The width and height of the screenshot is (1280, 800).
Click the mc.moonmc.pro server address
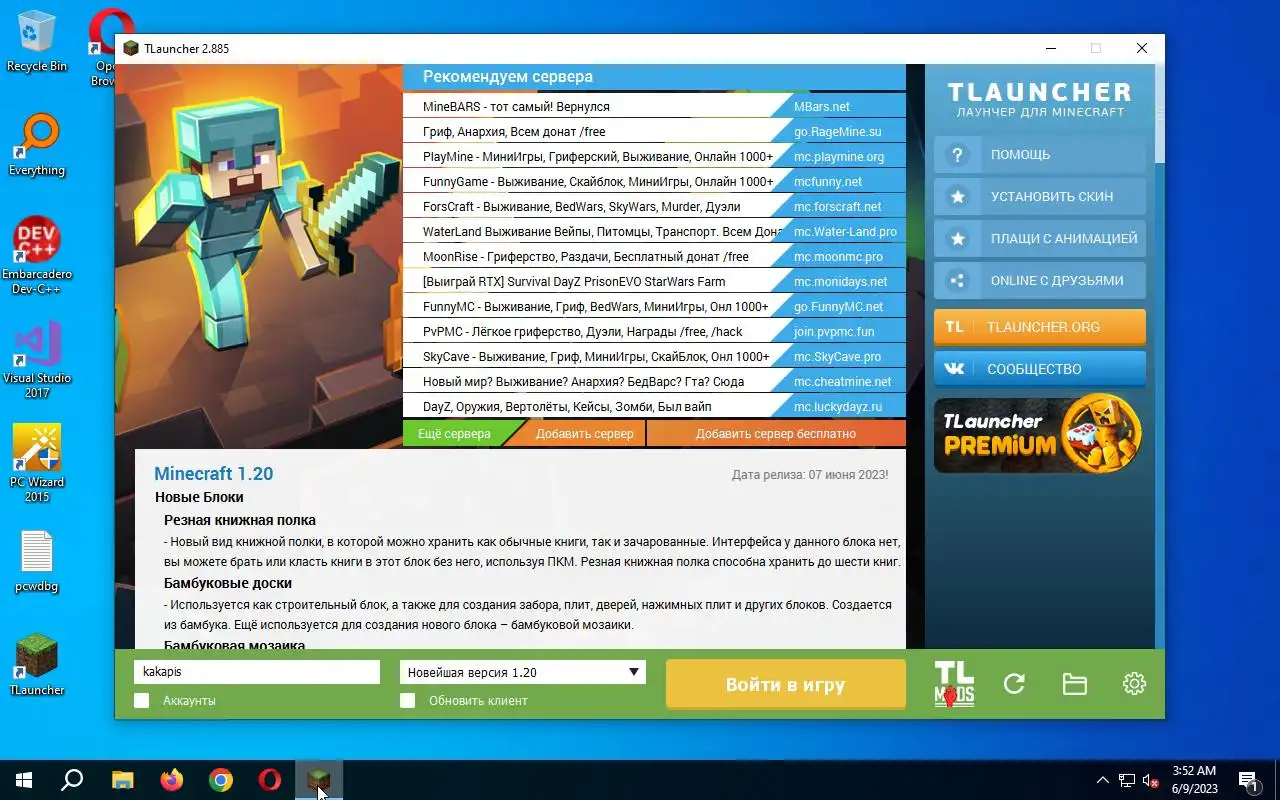[x=838, y=257]
